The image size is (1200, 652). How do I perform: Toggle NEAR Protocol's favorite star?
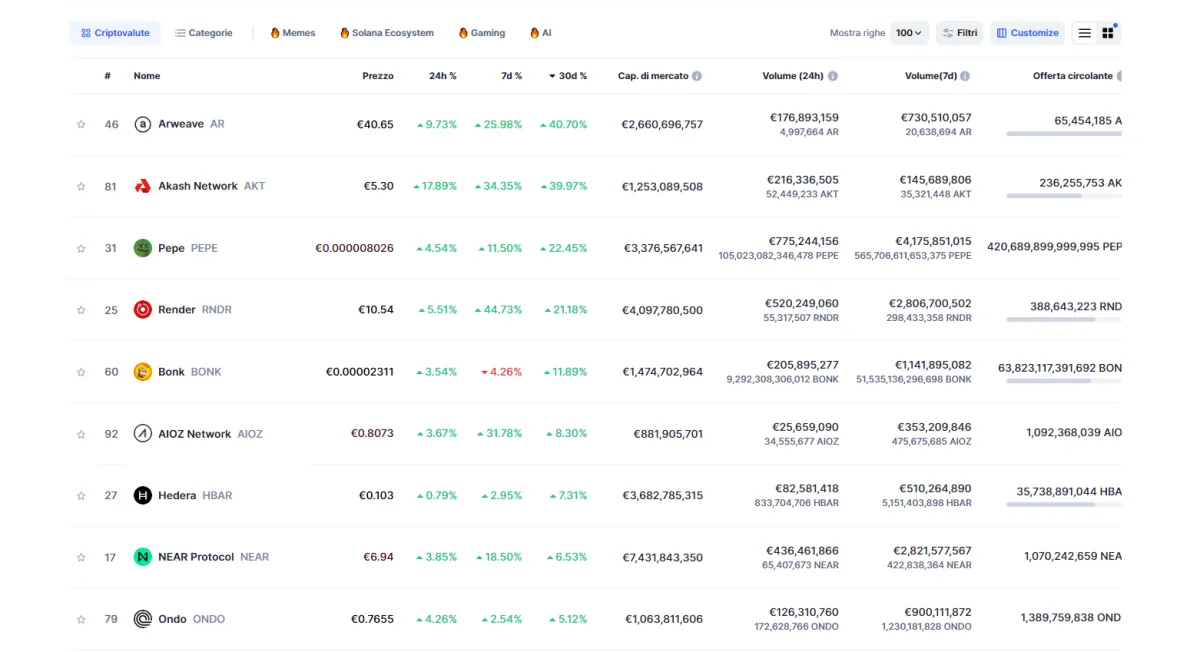[x=81, y=558]
